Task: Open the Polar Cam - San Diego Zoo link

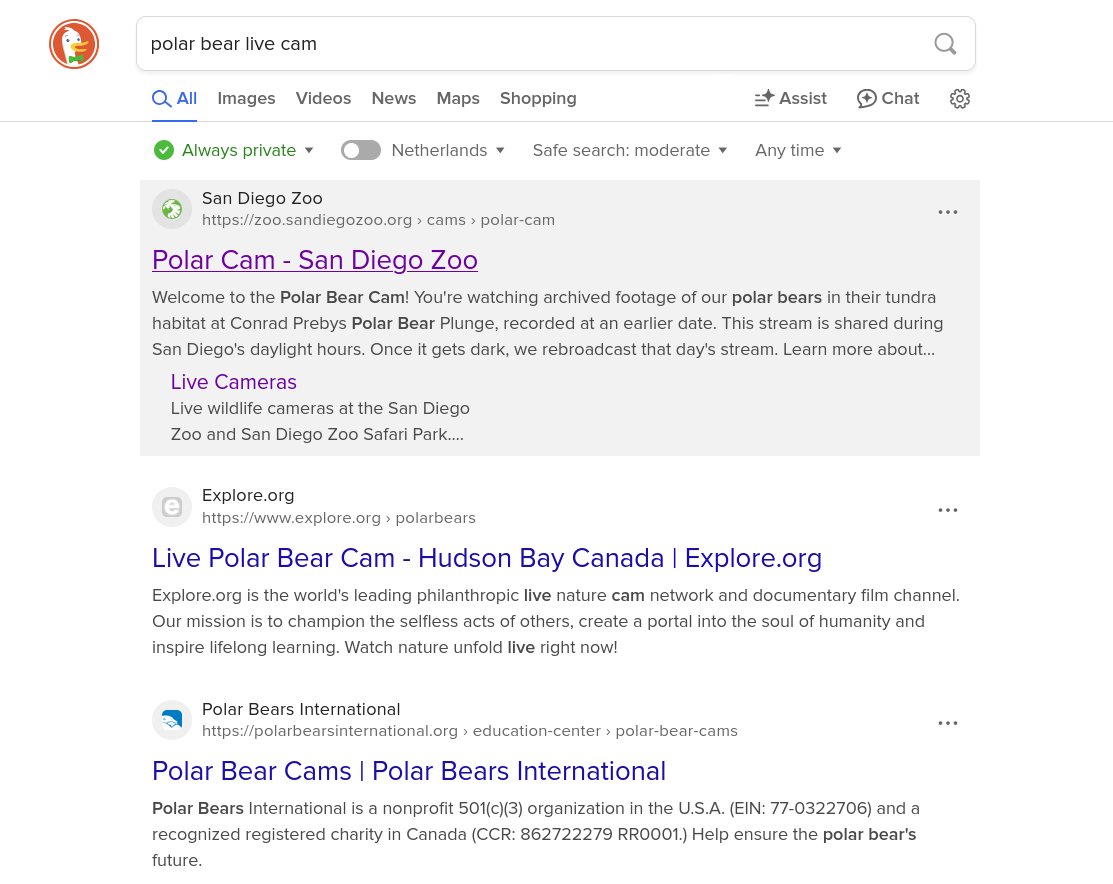Action: (x=315, y=261)
